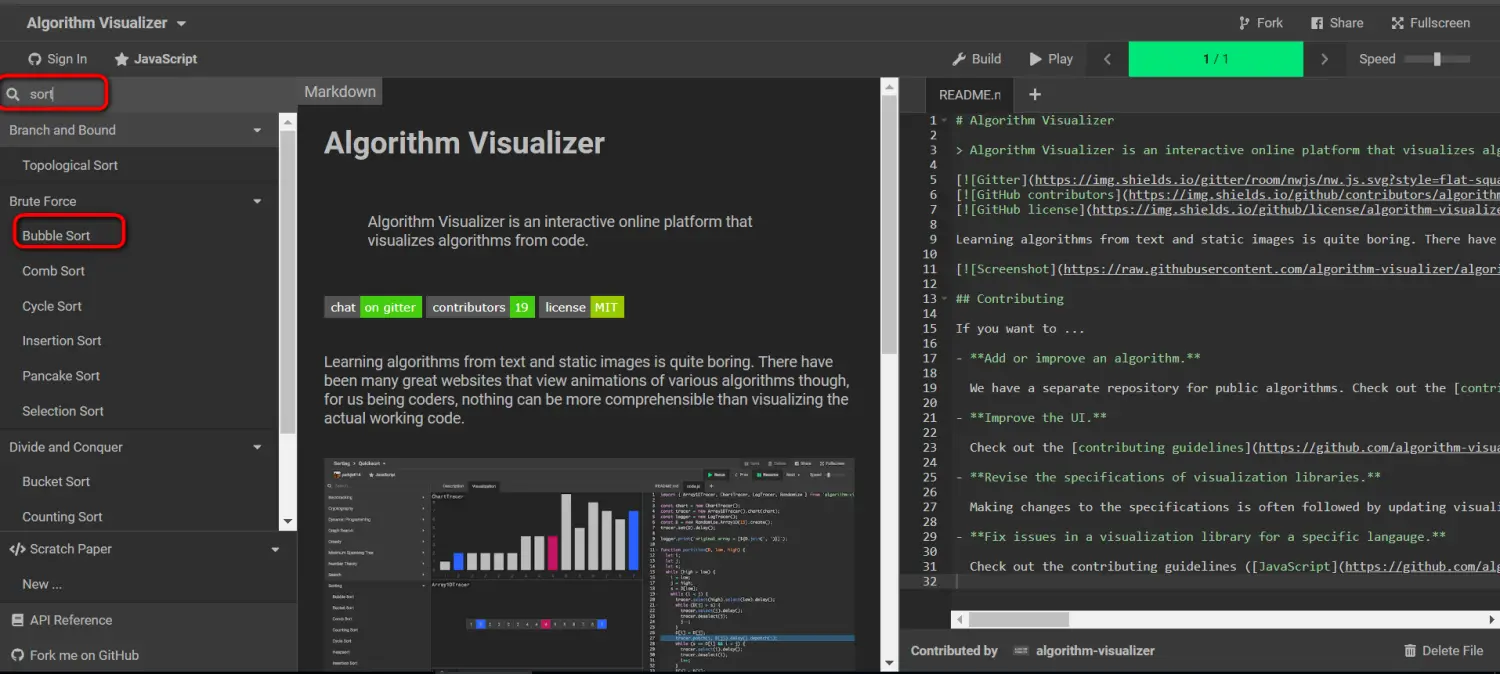
Task: Create New scratch paper
Action: tap(42, 584)
